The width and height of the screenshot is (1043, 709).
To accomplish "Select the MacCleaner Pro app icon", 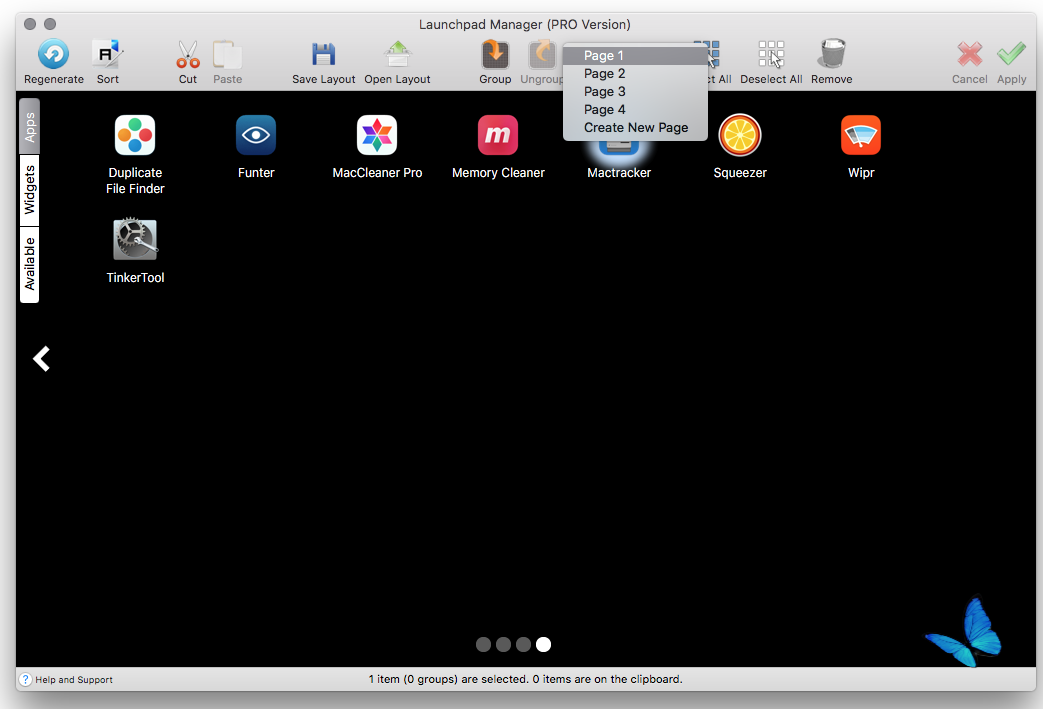I will click(377, 135).
